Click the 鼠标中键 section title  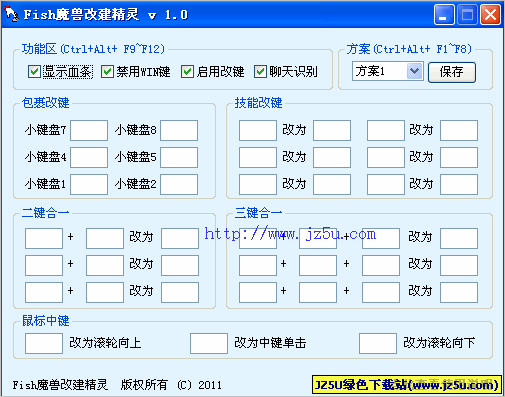pyautogui.click(x=46, y=321)
